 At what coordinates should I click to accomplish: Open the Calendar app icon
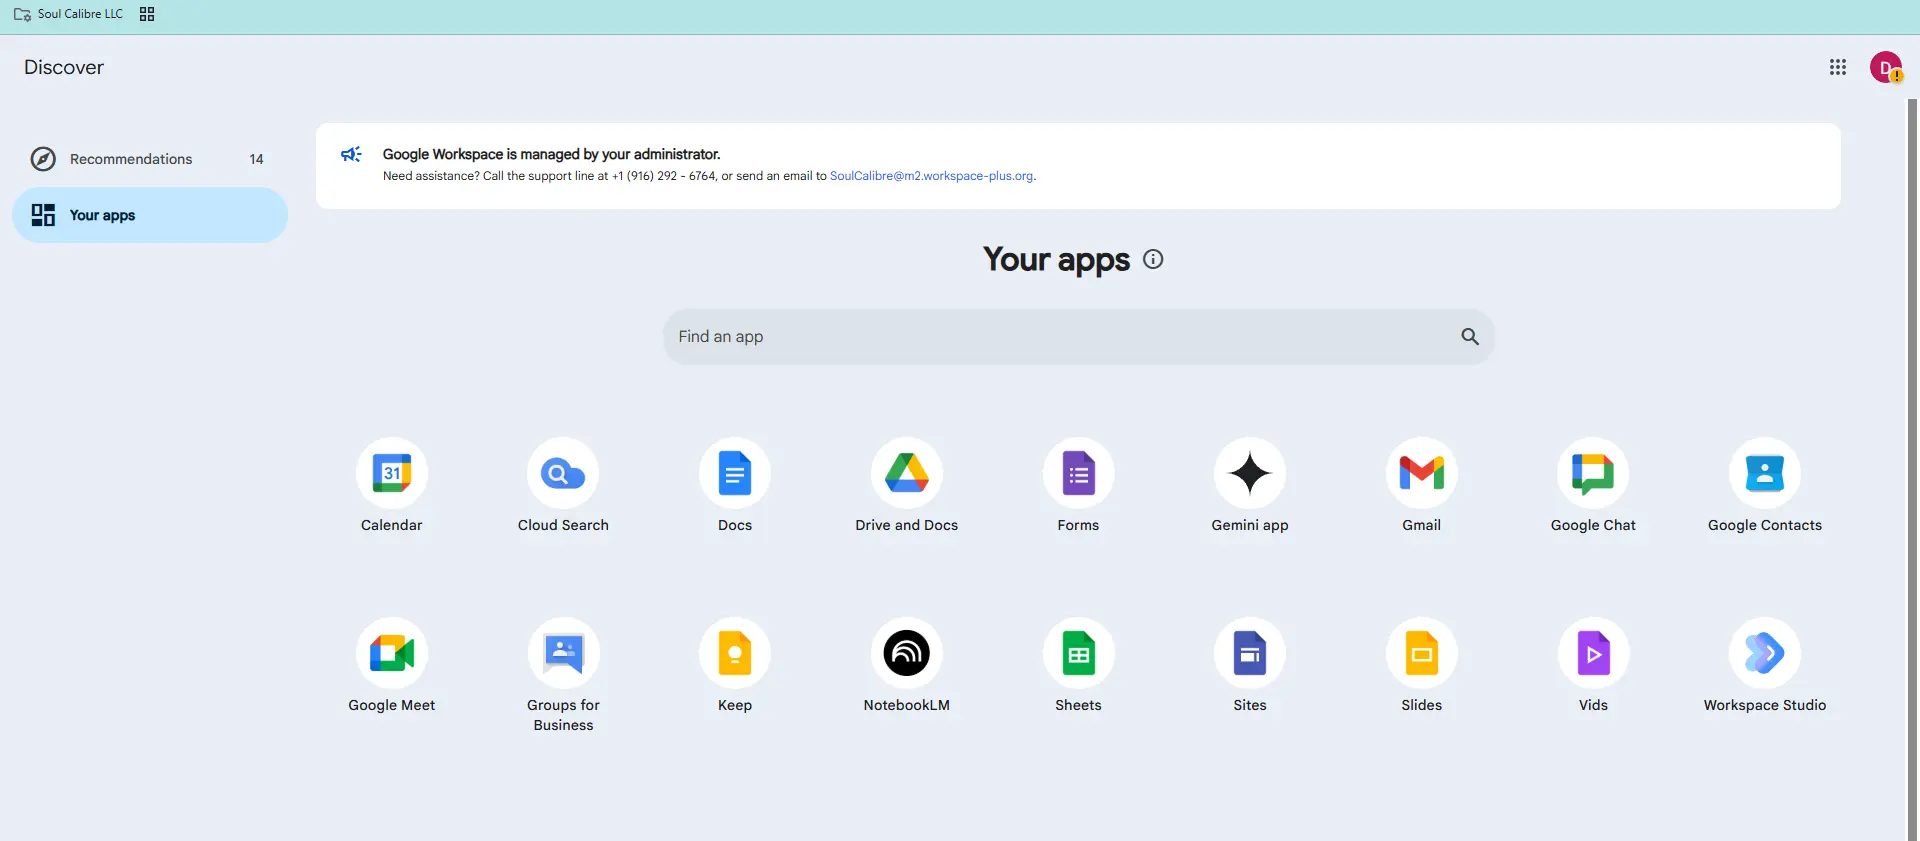point(391,473)
